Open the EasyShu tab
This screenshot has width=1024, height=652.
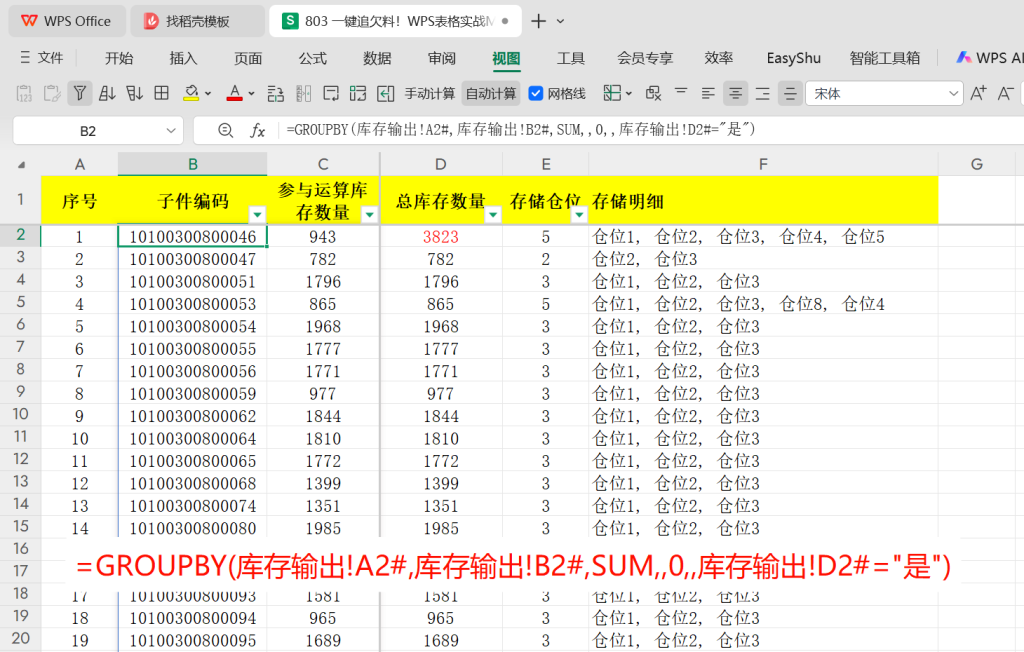click(793, 58)
